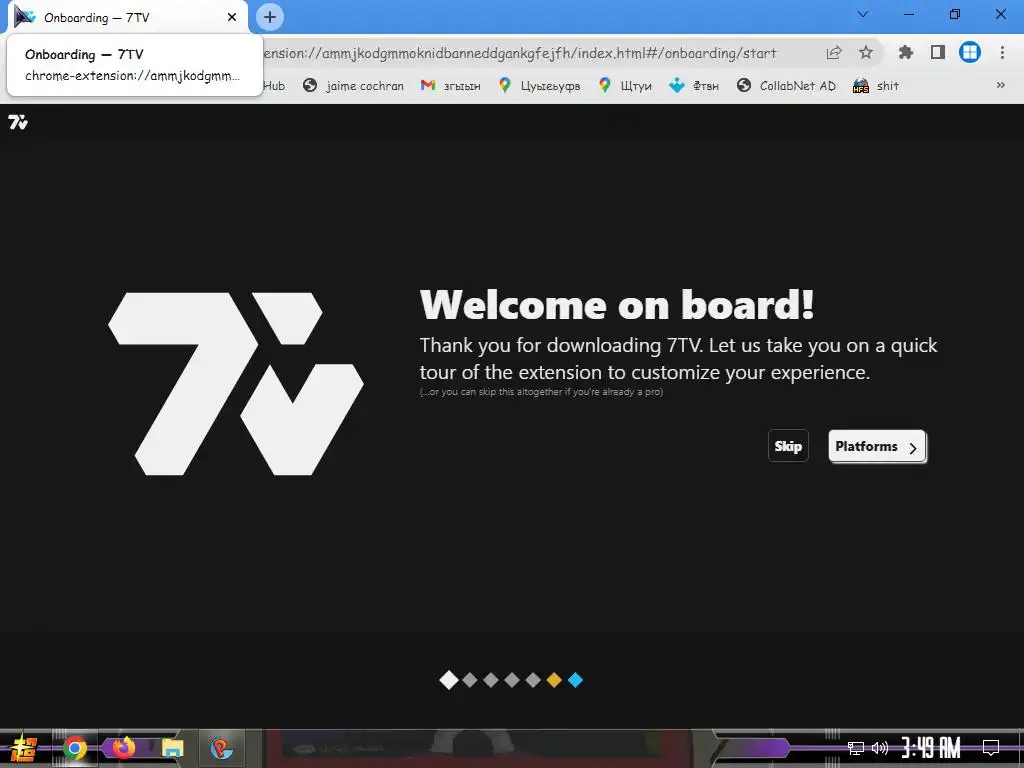Select the first white onboarding step diamond

point(449,680)
